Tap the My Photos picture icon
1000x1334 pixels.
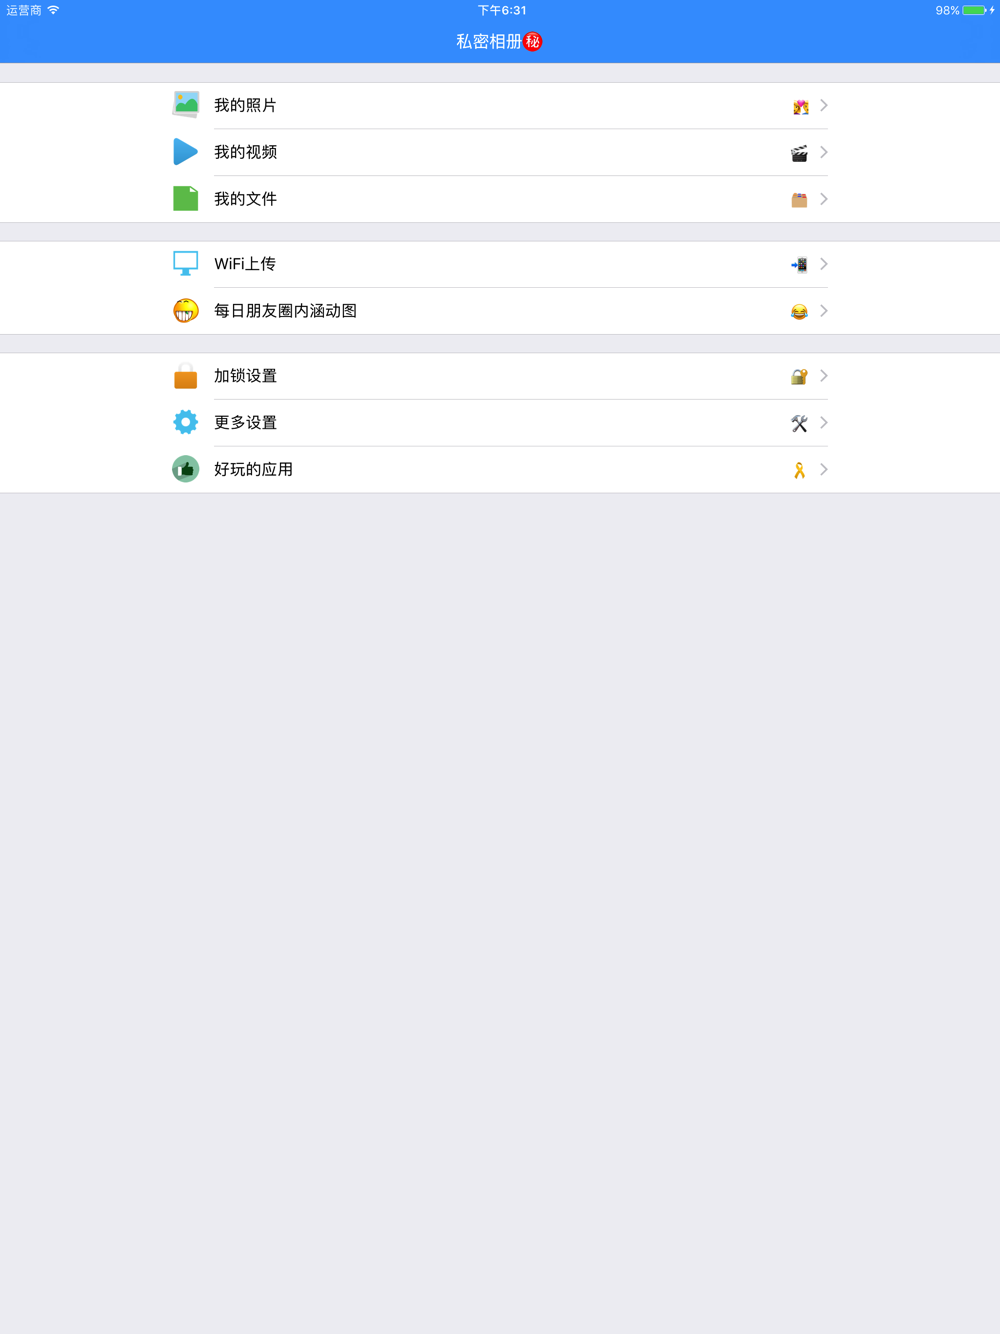point(185,105)
